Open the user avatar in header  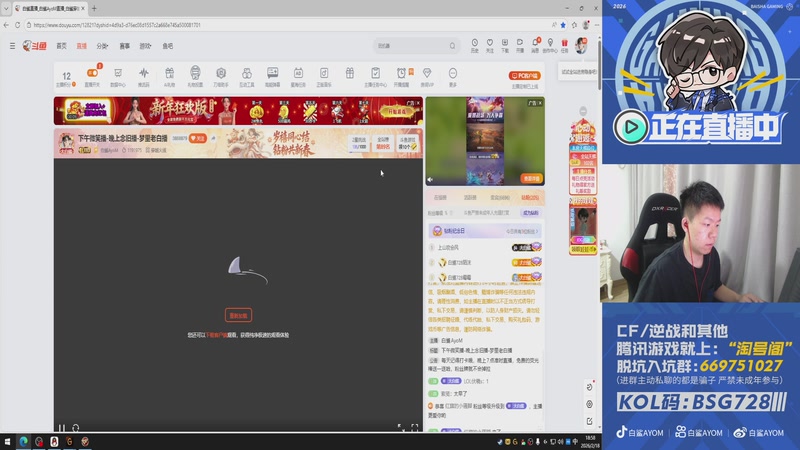click(x=581, y=46)
